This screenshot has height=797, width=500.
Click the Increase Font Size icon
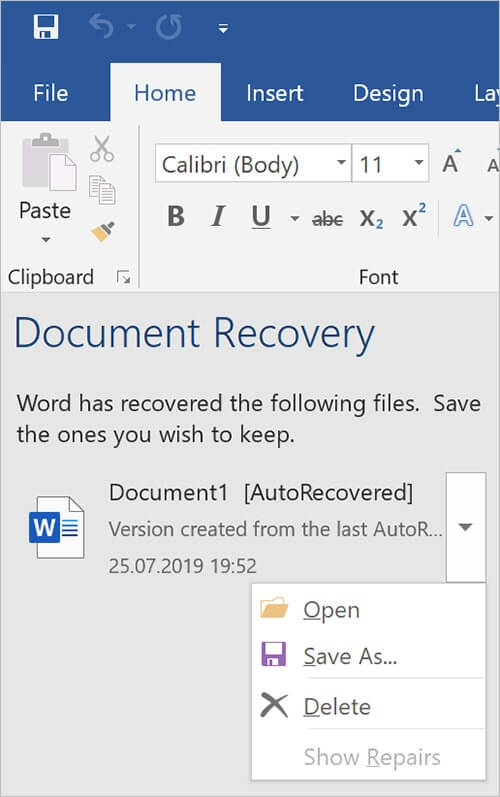pyautogui.click(x=451, y=162)
